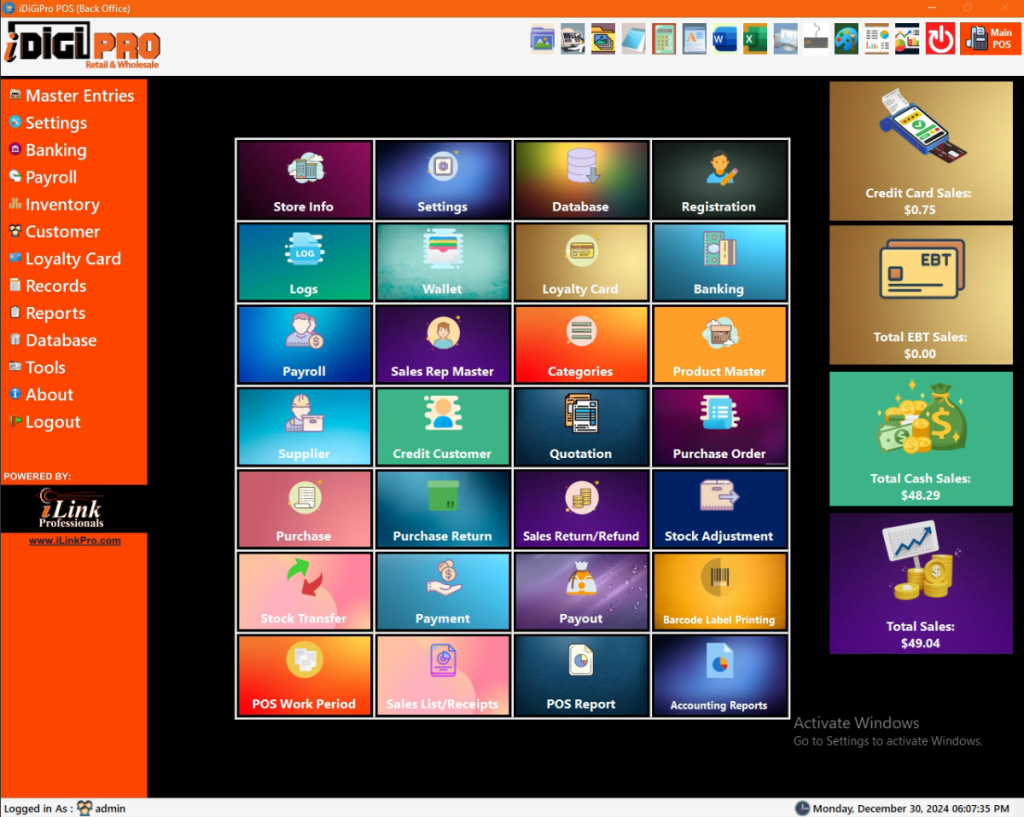Select Loyalty Card in the left sidebar
Image resolution: width=1024 pixels, height=817 pixels.
click(65, 259)
